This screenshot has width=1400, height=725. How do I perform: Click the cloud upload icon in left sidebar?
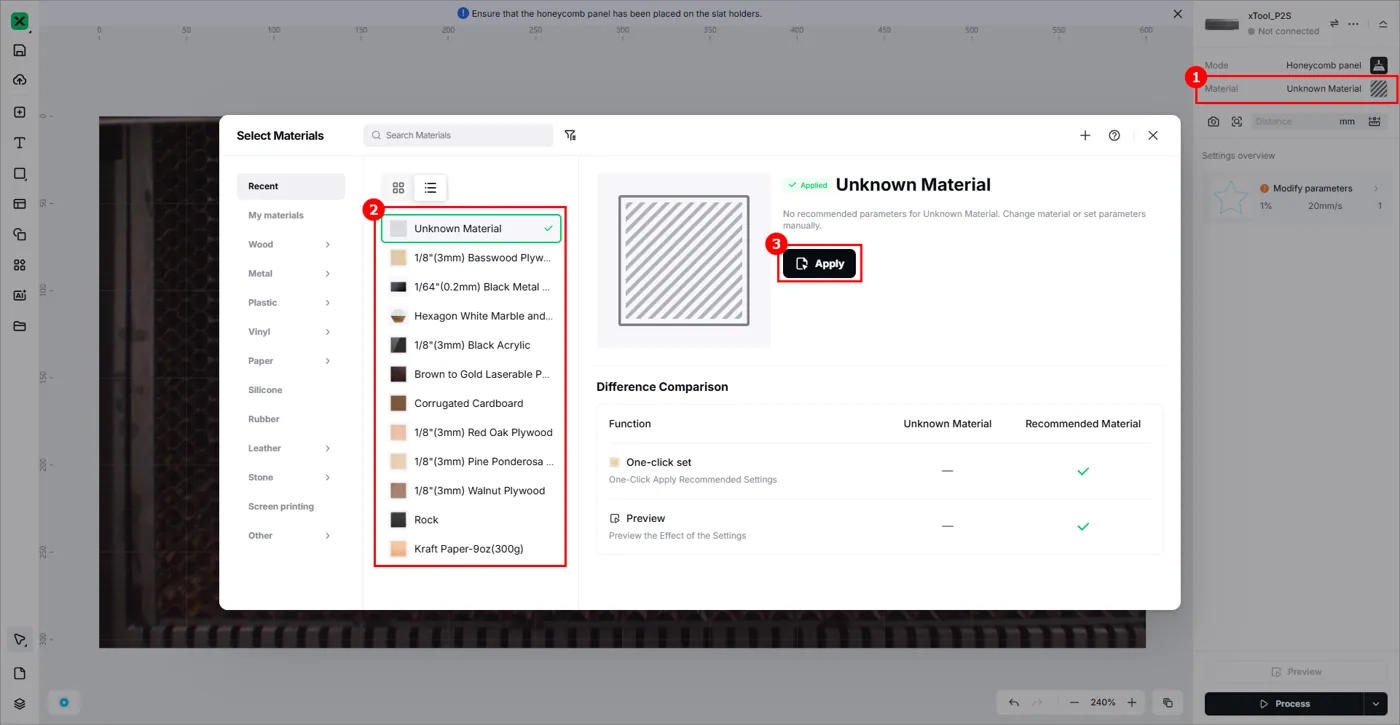pos(19,80)
